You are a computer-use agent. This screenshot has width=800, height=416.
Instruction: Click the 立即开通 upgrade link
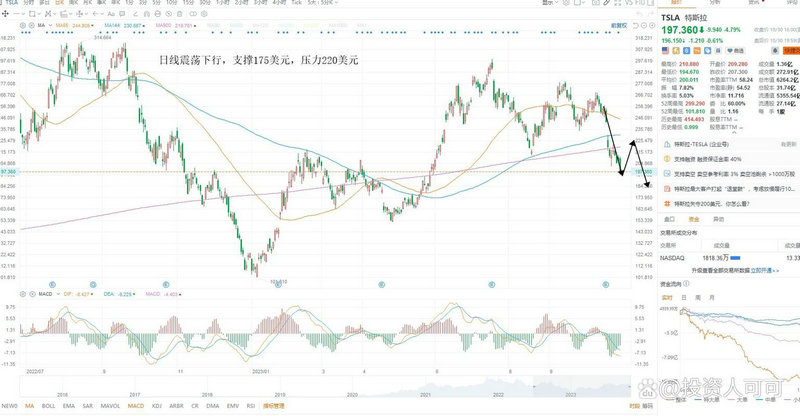pos(763,271)
